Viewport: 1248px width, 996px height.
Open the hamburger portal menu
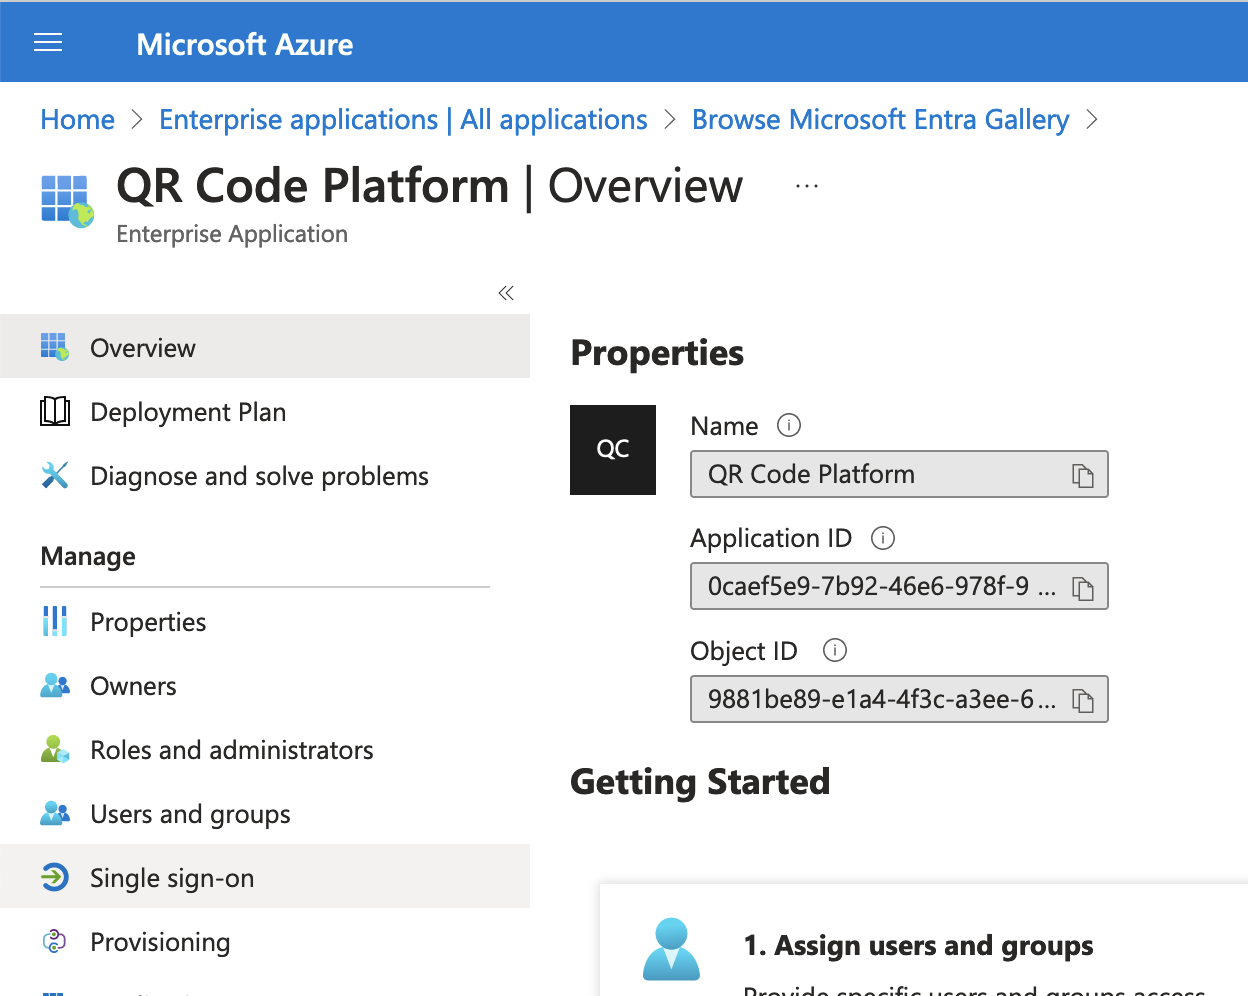tap(48, 42)
